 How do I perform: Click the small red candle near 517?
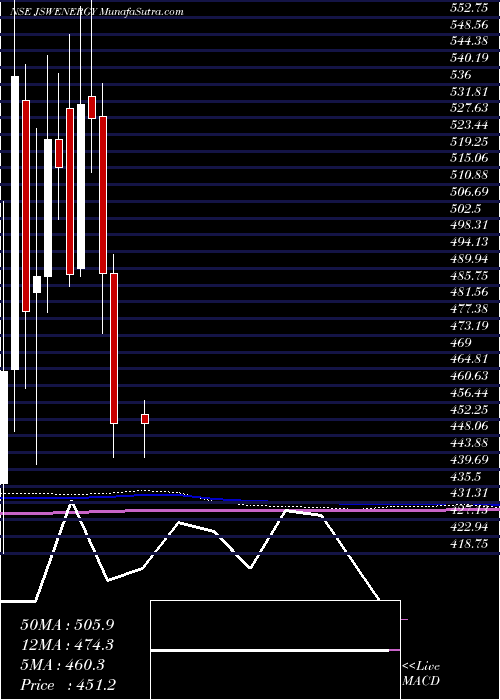(58, 154)
